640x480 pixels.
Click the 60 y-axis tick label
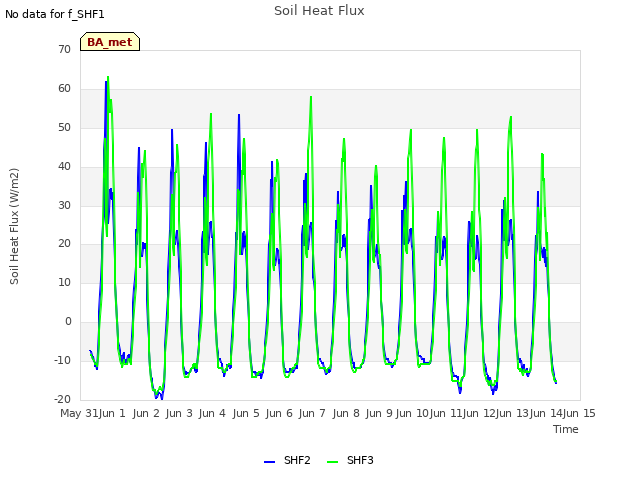(64, 88)
